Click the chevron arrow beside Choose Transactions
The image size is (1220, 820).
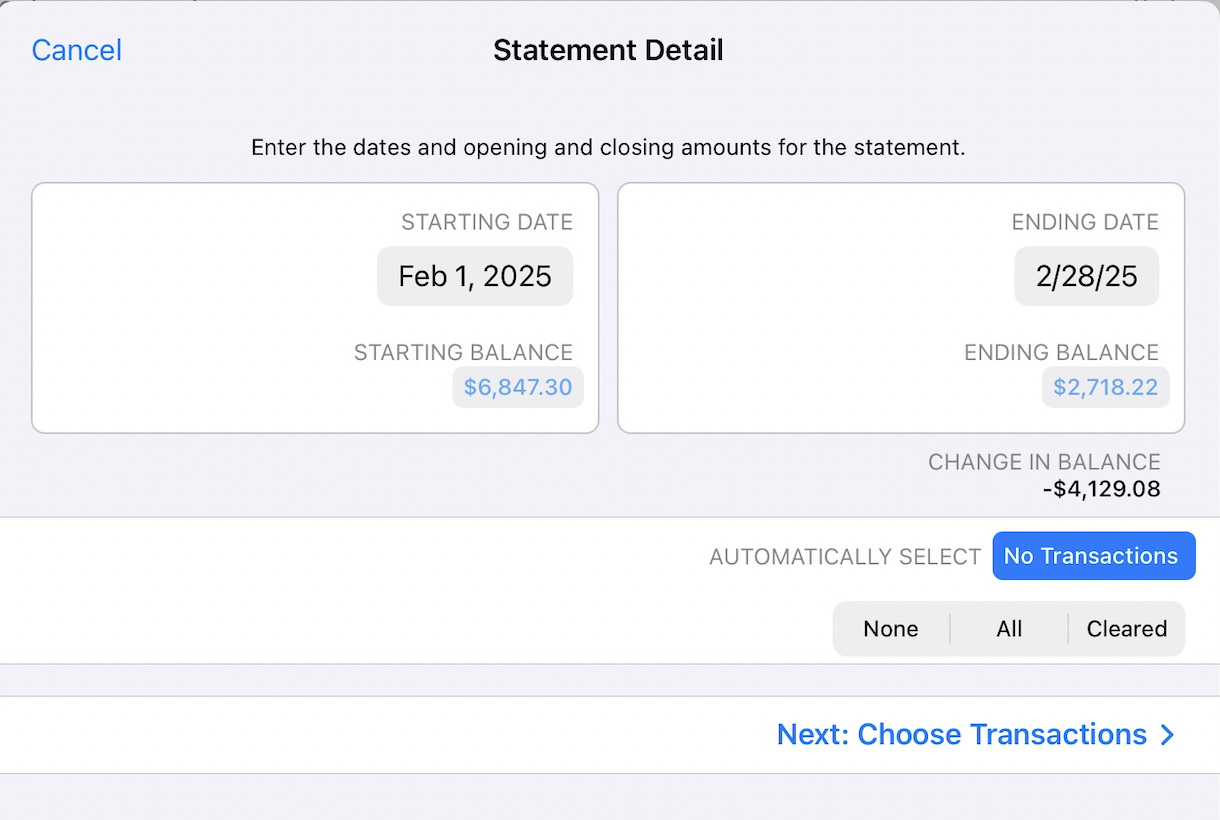(1167, 735)
